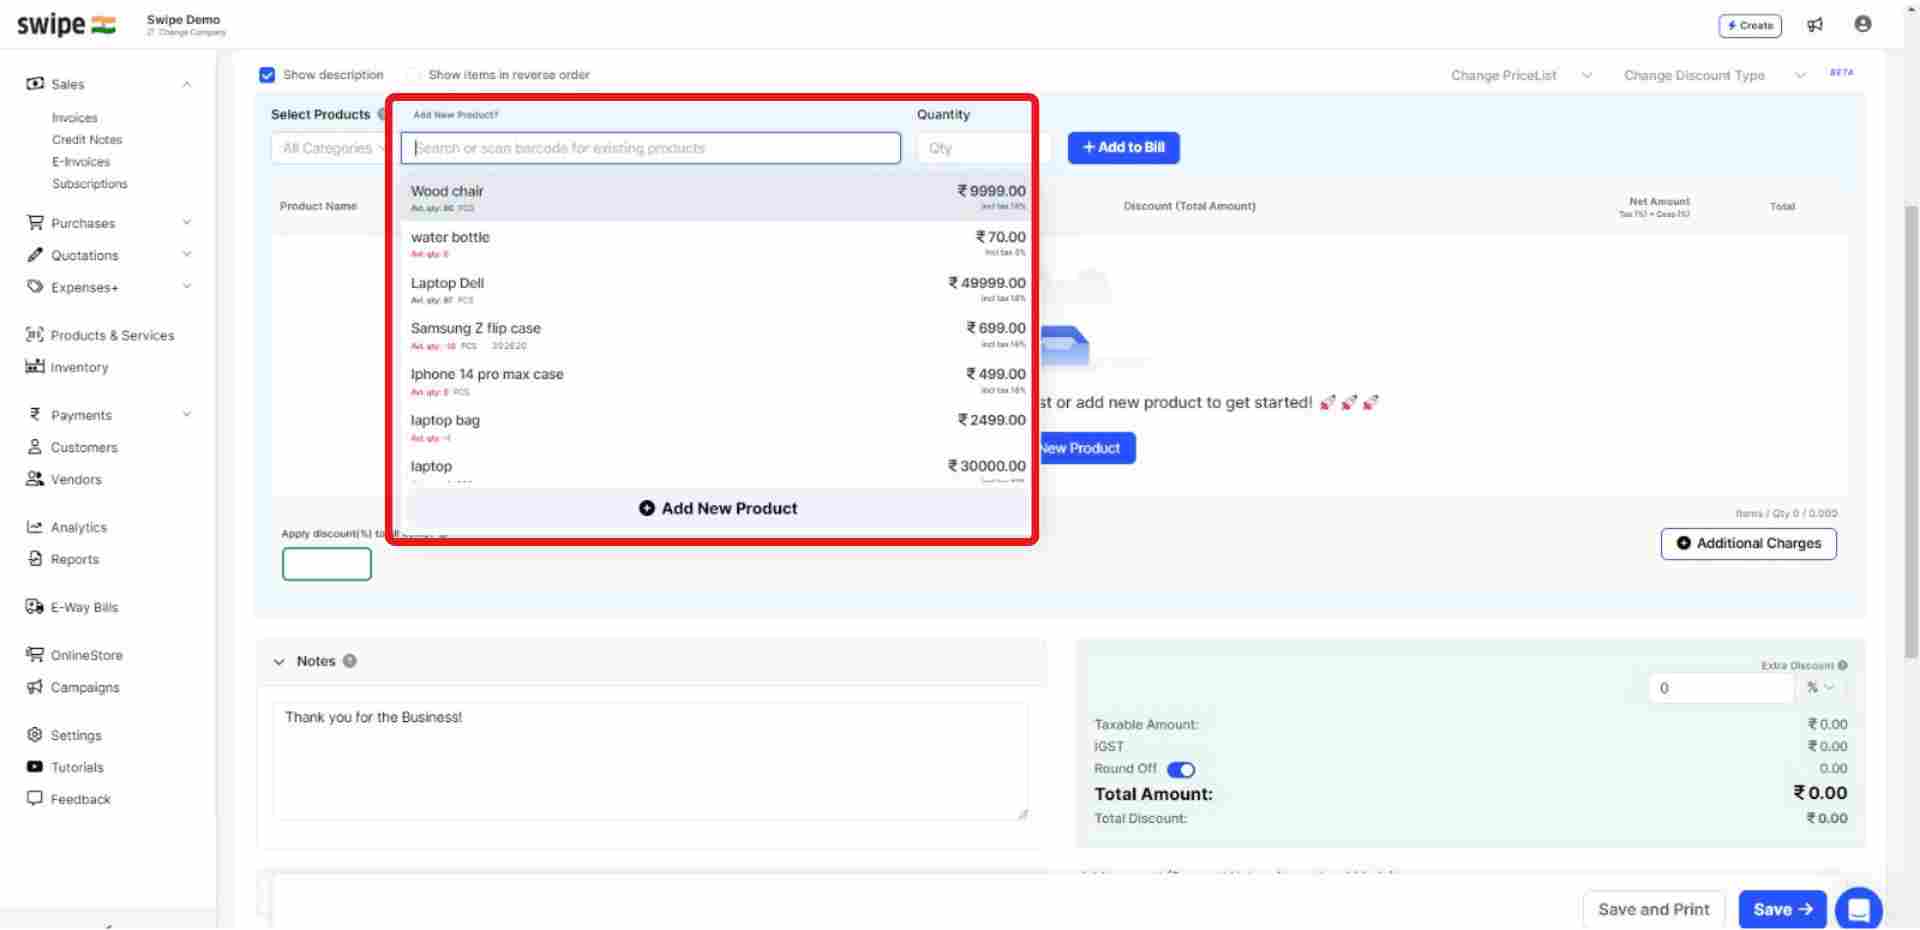Click the Quotations pen icon
Viewport: 1920px width, 930px height.
(35, 255)
